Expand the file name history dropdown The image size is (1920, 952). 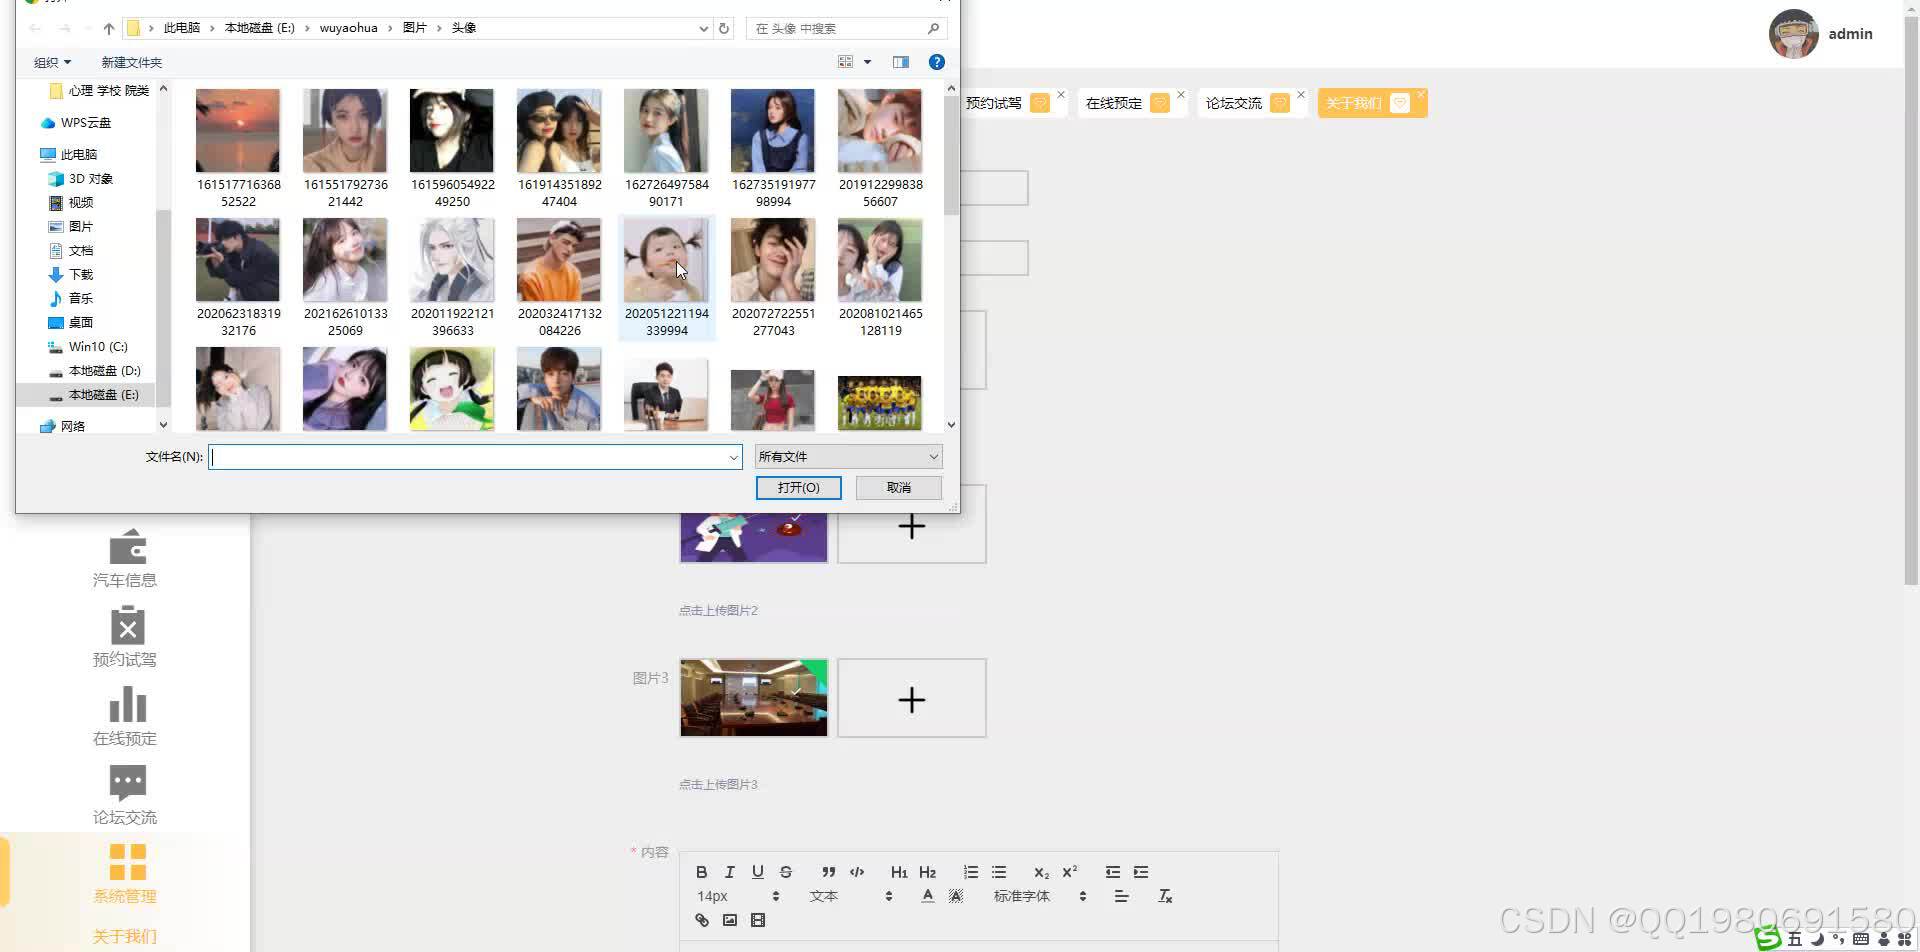733,457
